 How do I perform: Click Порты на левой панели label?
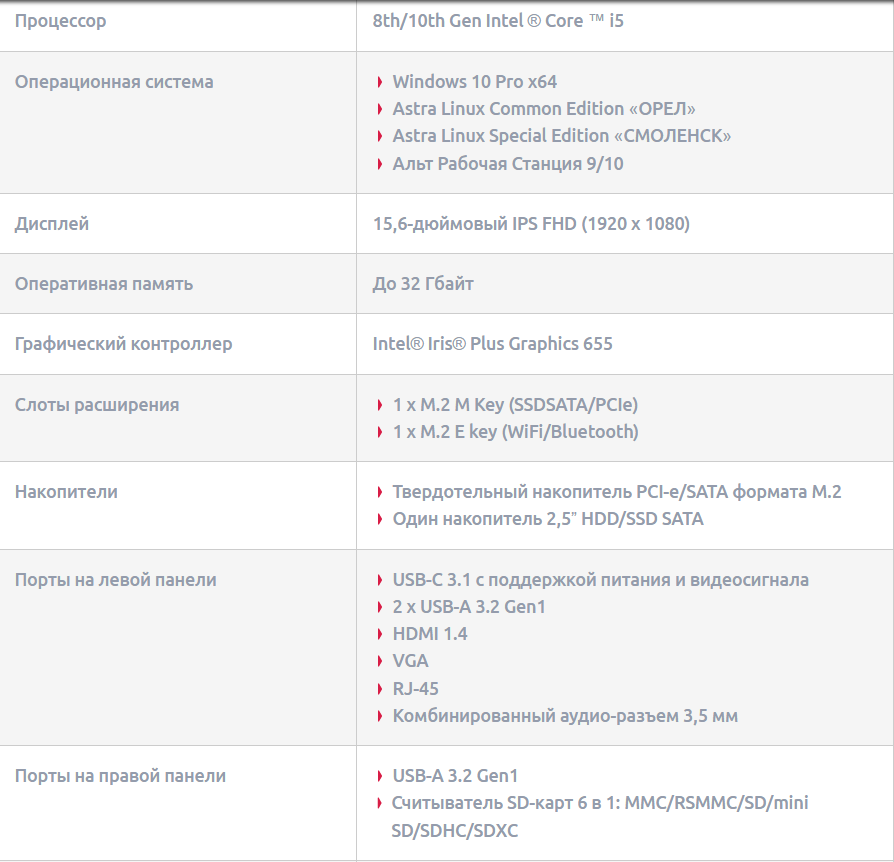(x=115, y=580)
